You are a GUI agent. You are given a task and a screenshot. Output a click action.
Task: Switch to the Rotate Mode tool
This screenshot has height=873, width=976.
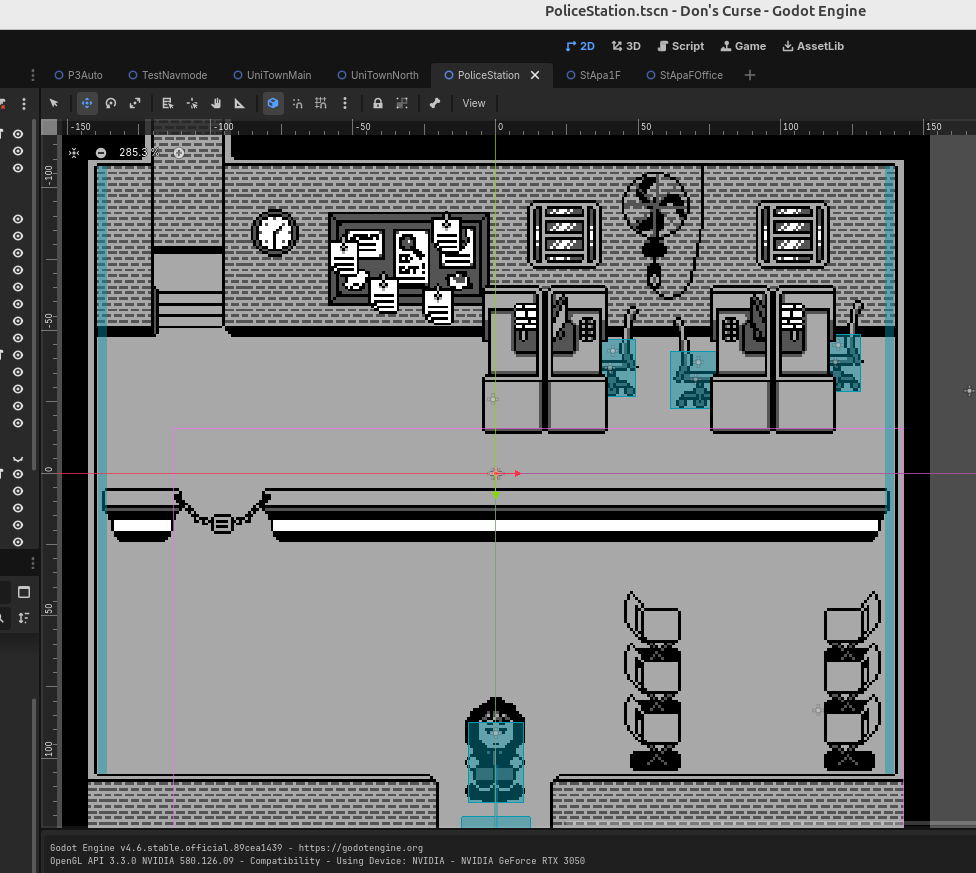(x=111, y=103)
